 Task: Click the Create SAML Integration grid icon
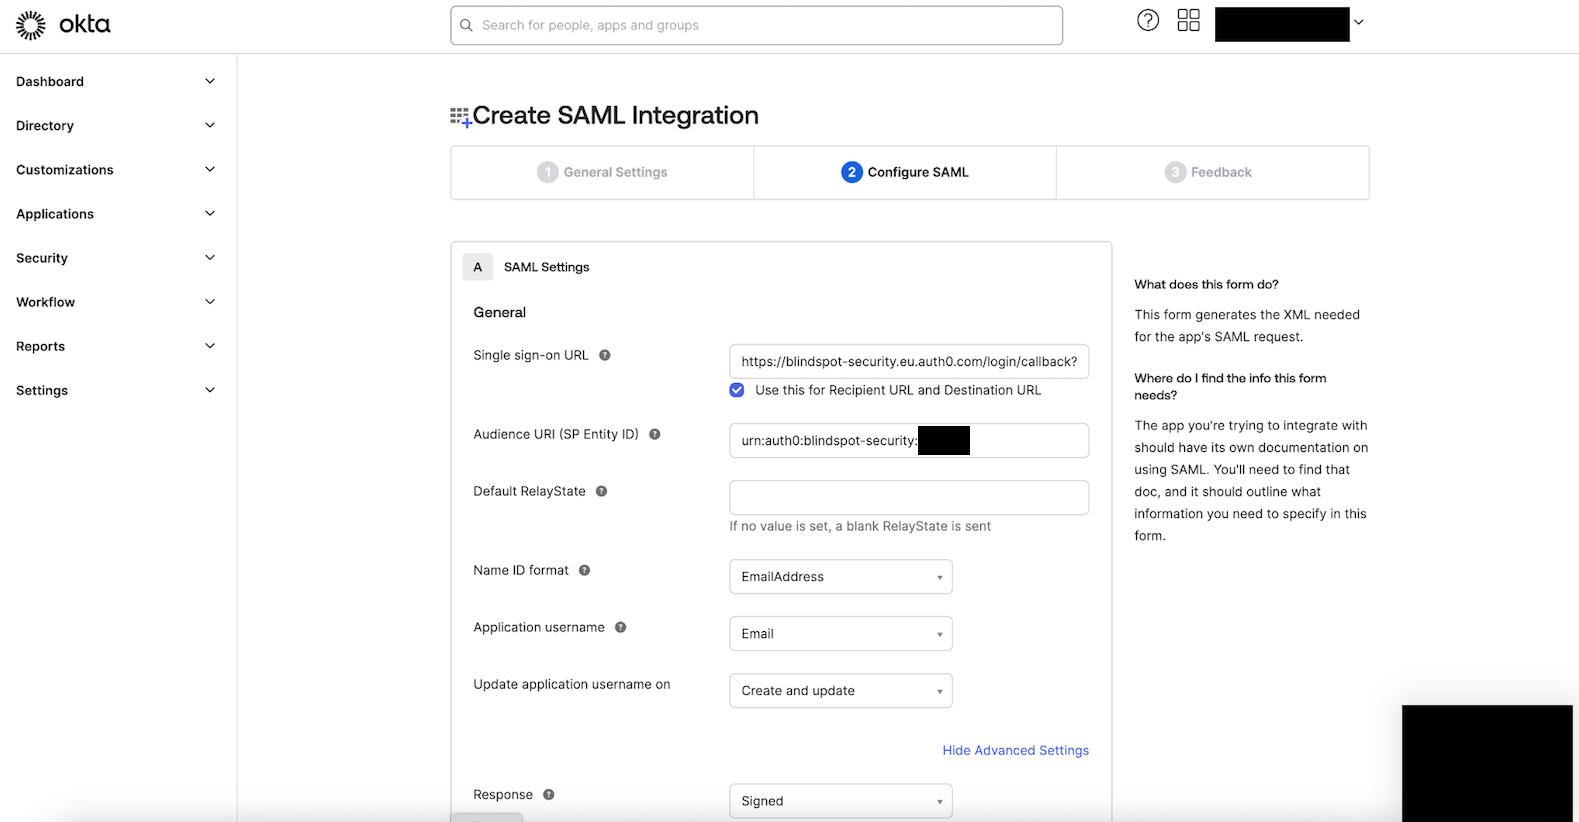[x=460, y=117]
